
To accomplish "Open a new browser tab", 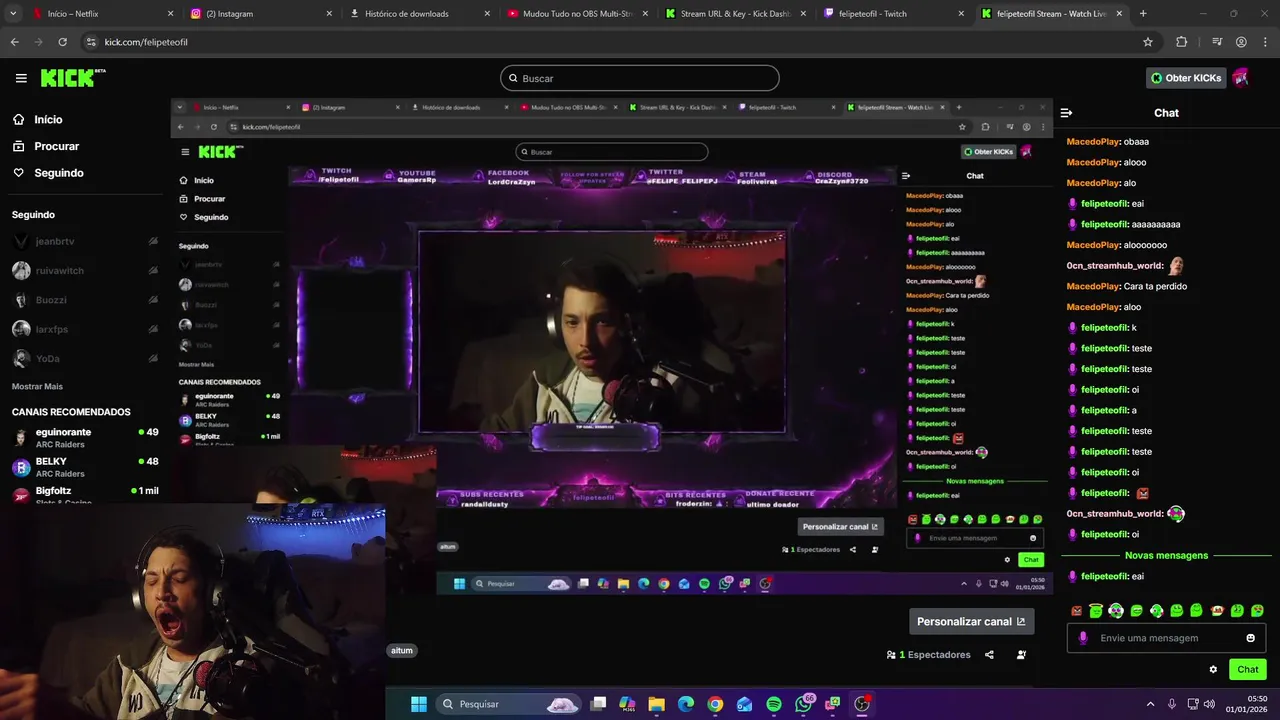I will click(x=1143, y=14).
